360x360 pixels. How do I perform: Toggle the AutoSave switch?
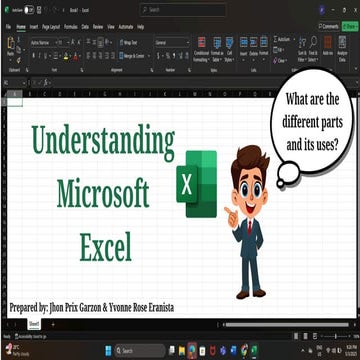[29, 10]
